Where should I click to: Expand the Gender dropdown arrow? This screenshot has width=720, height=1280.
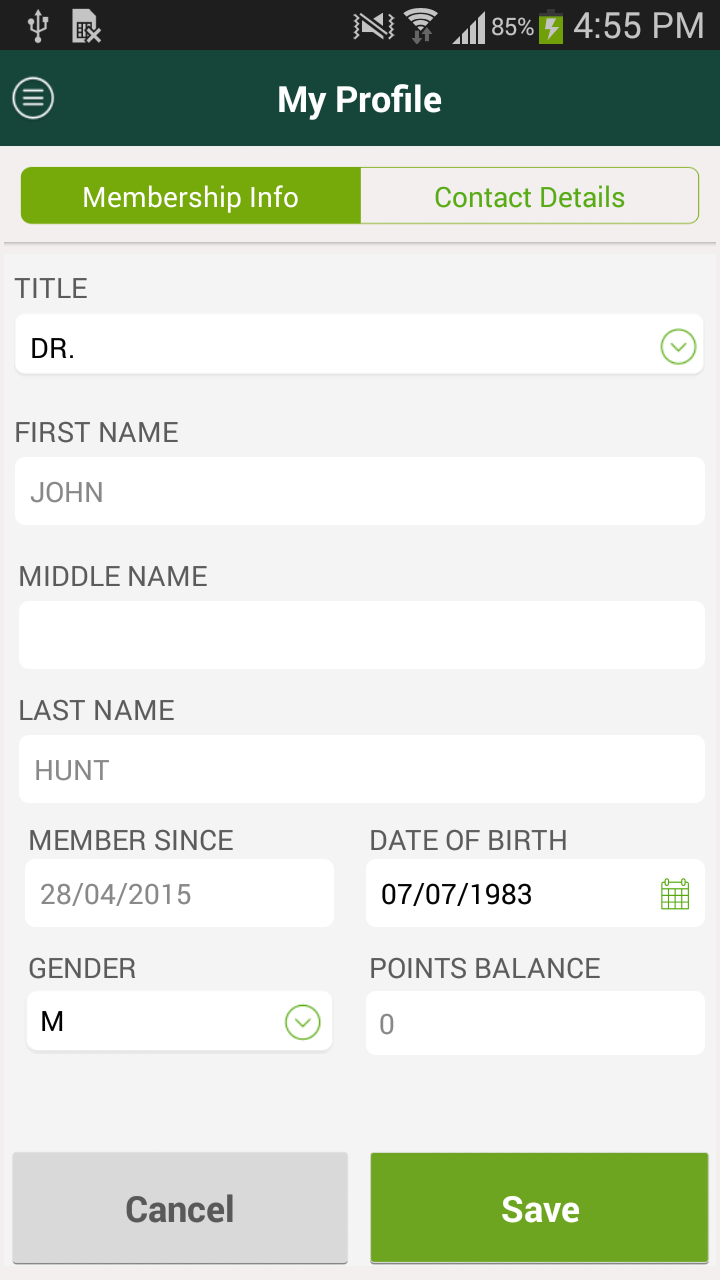[x=302, y=1022]
